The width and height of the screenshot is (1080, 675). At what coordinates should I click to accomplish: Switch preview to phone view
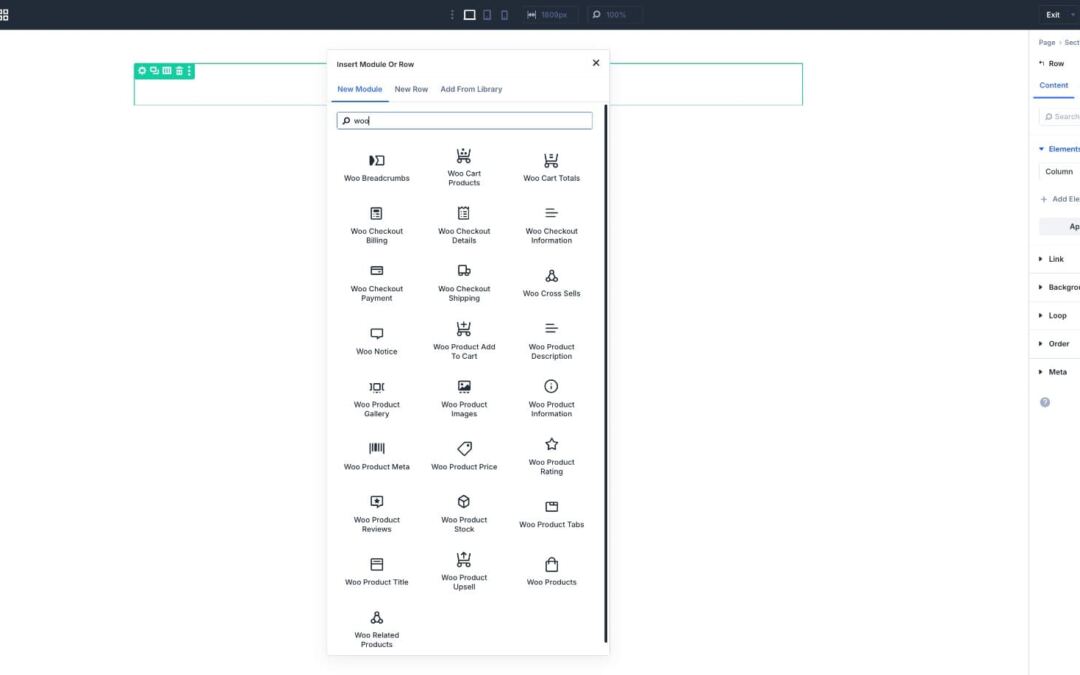tap(504, 14)
